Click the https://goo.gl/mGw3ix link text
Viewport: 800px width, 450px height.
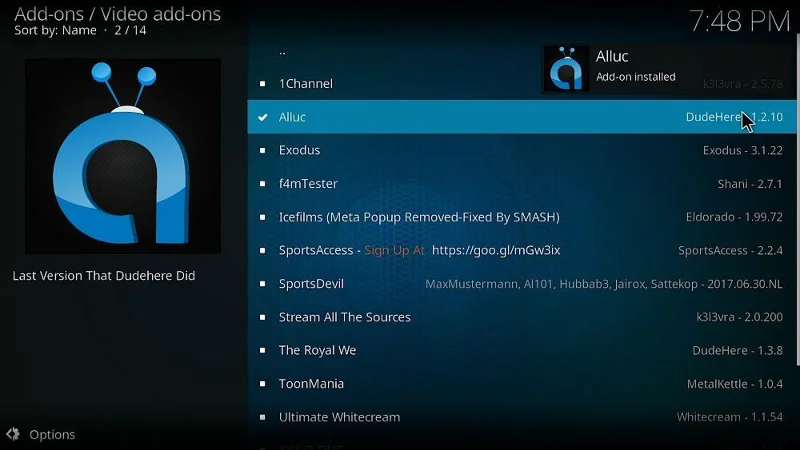496,251
